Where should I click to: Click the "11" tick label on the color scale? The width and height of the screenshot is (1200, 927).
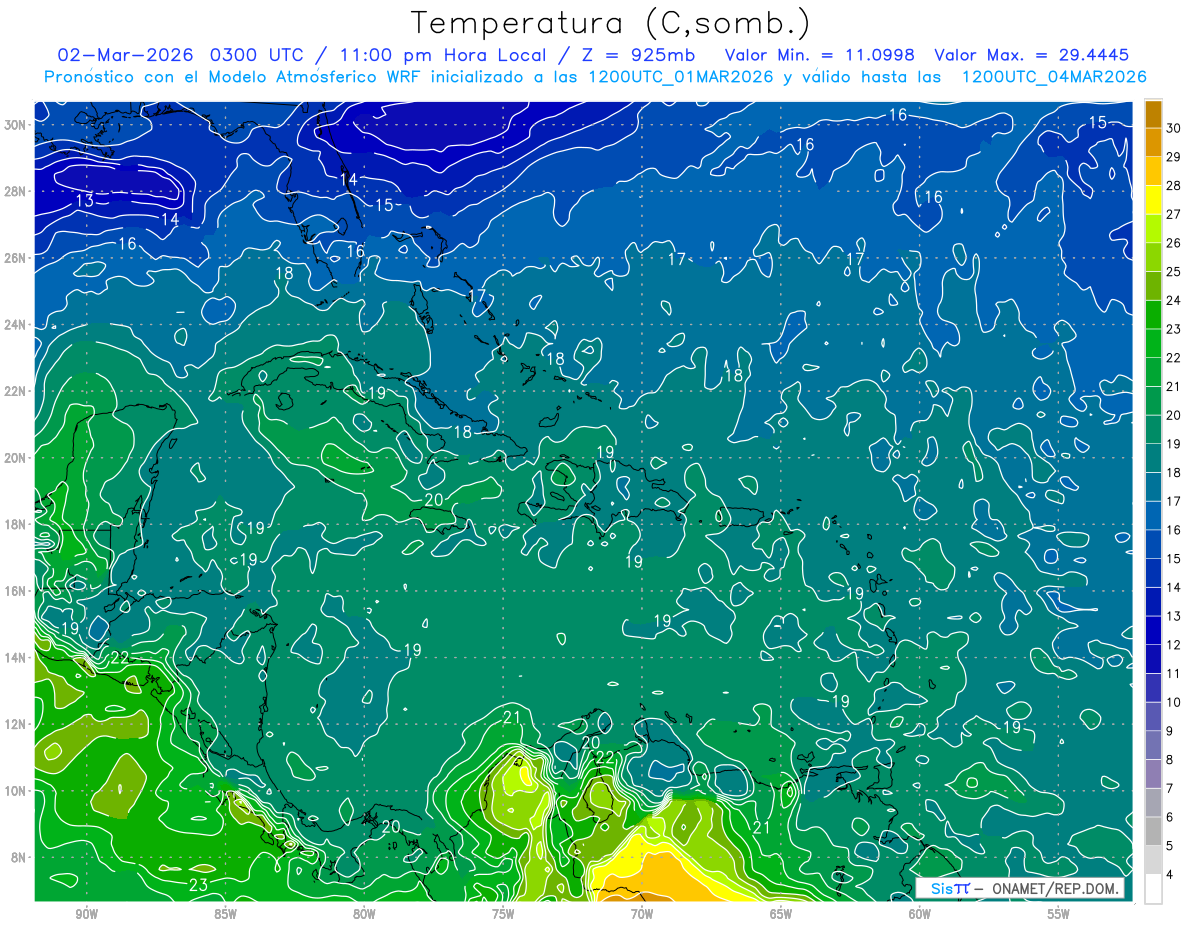(1174, 673)
